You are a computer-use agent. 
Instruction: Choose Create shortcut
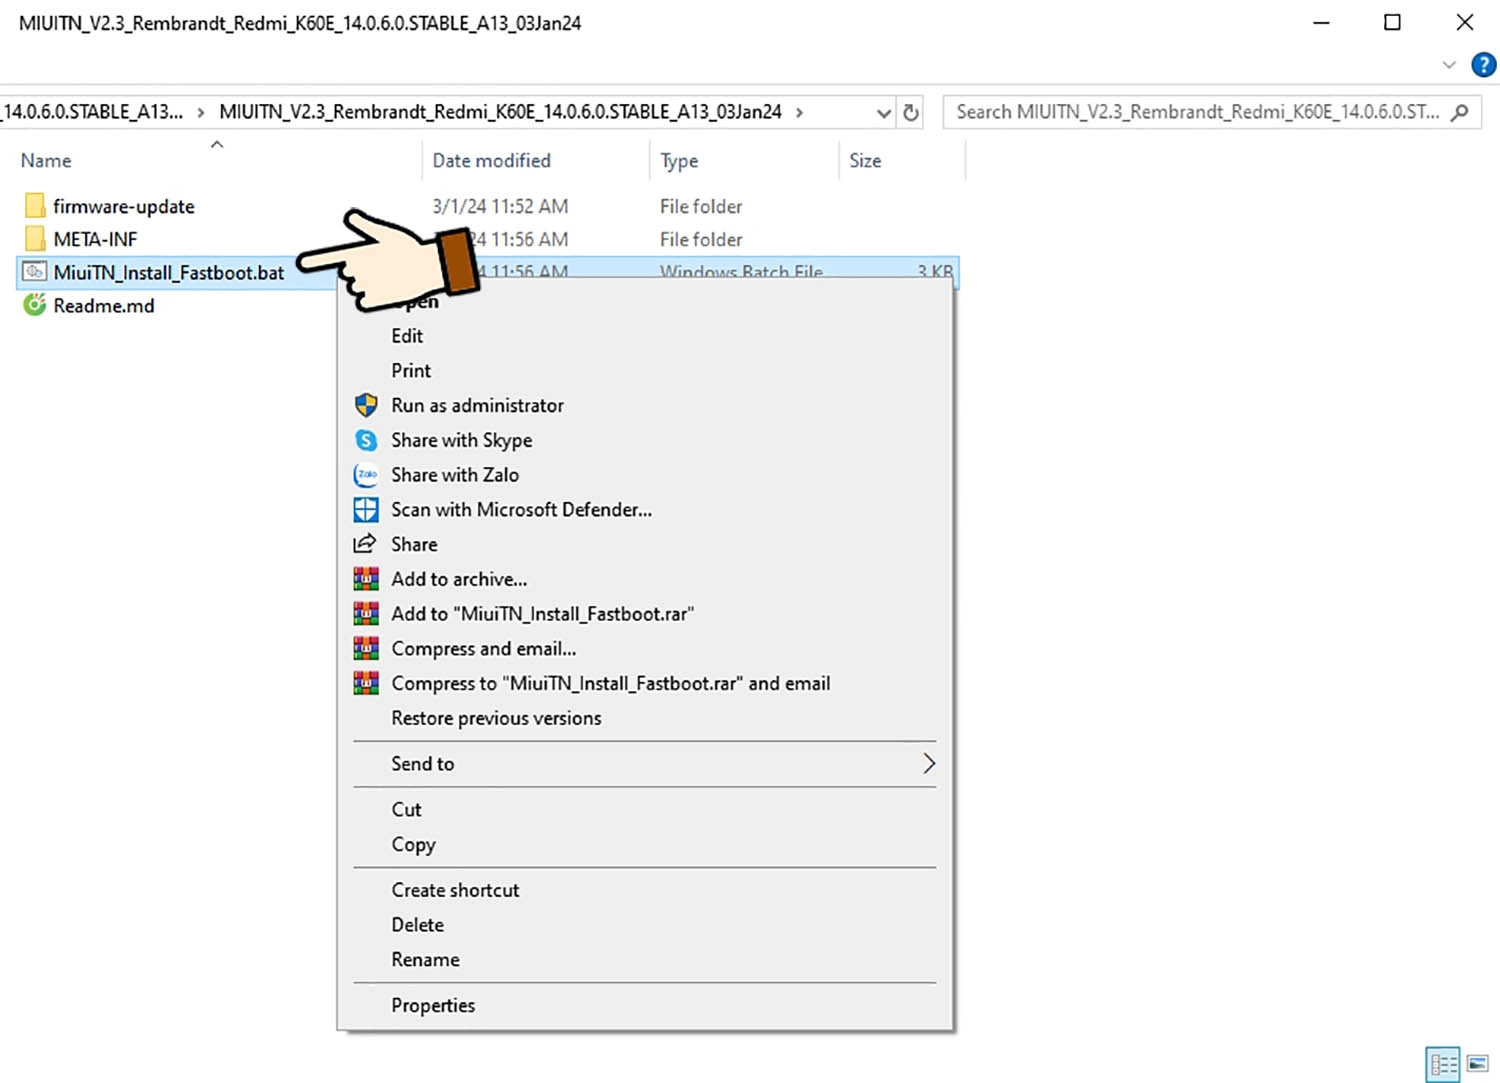point(455,890)
